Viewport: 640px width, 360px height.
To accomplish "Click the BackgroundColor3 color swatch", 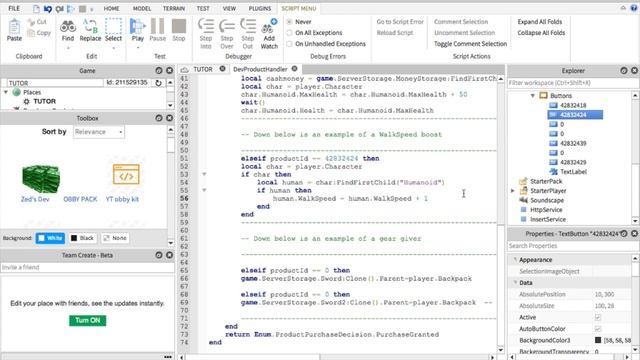I will pyautogui.click(x=598, y=340).
